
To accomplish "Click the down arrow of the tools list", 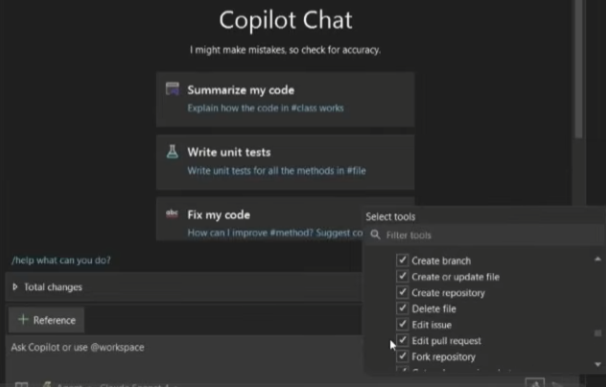I will pyautogui.click(x=598, y=364).
